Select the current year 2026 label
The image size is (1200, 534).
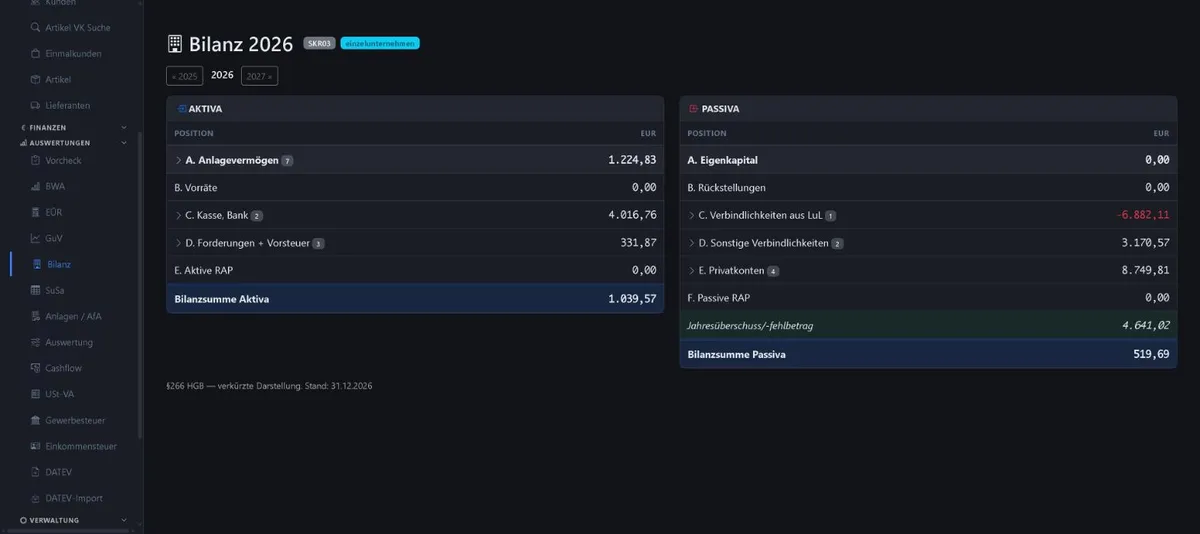click(x=222, y=75)
